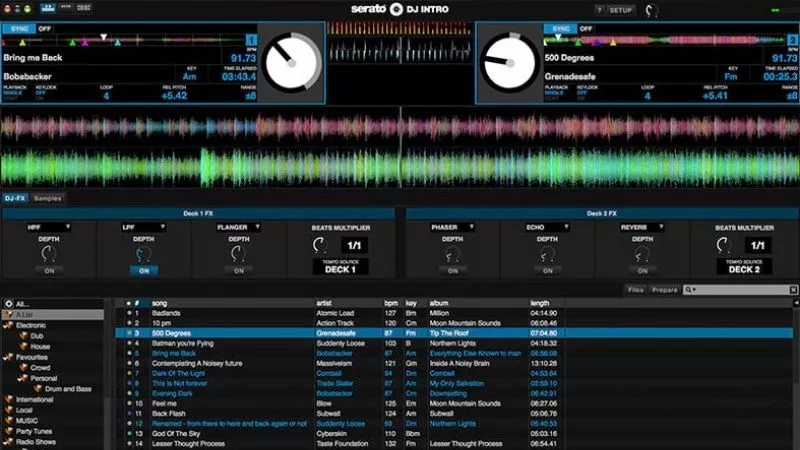Jump to magenta cue marker on Deck 1 overview
This screenshot has width=800, height=450.
coord(85,43)
